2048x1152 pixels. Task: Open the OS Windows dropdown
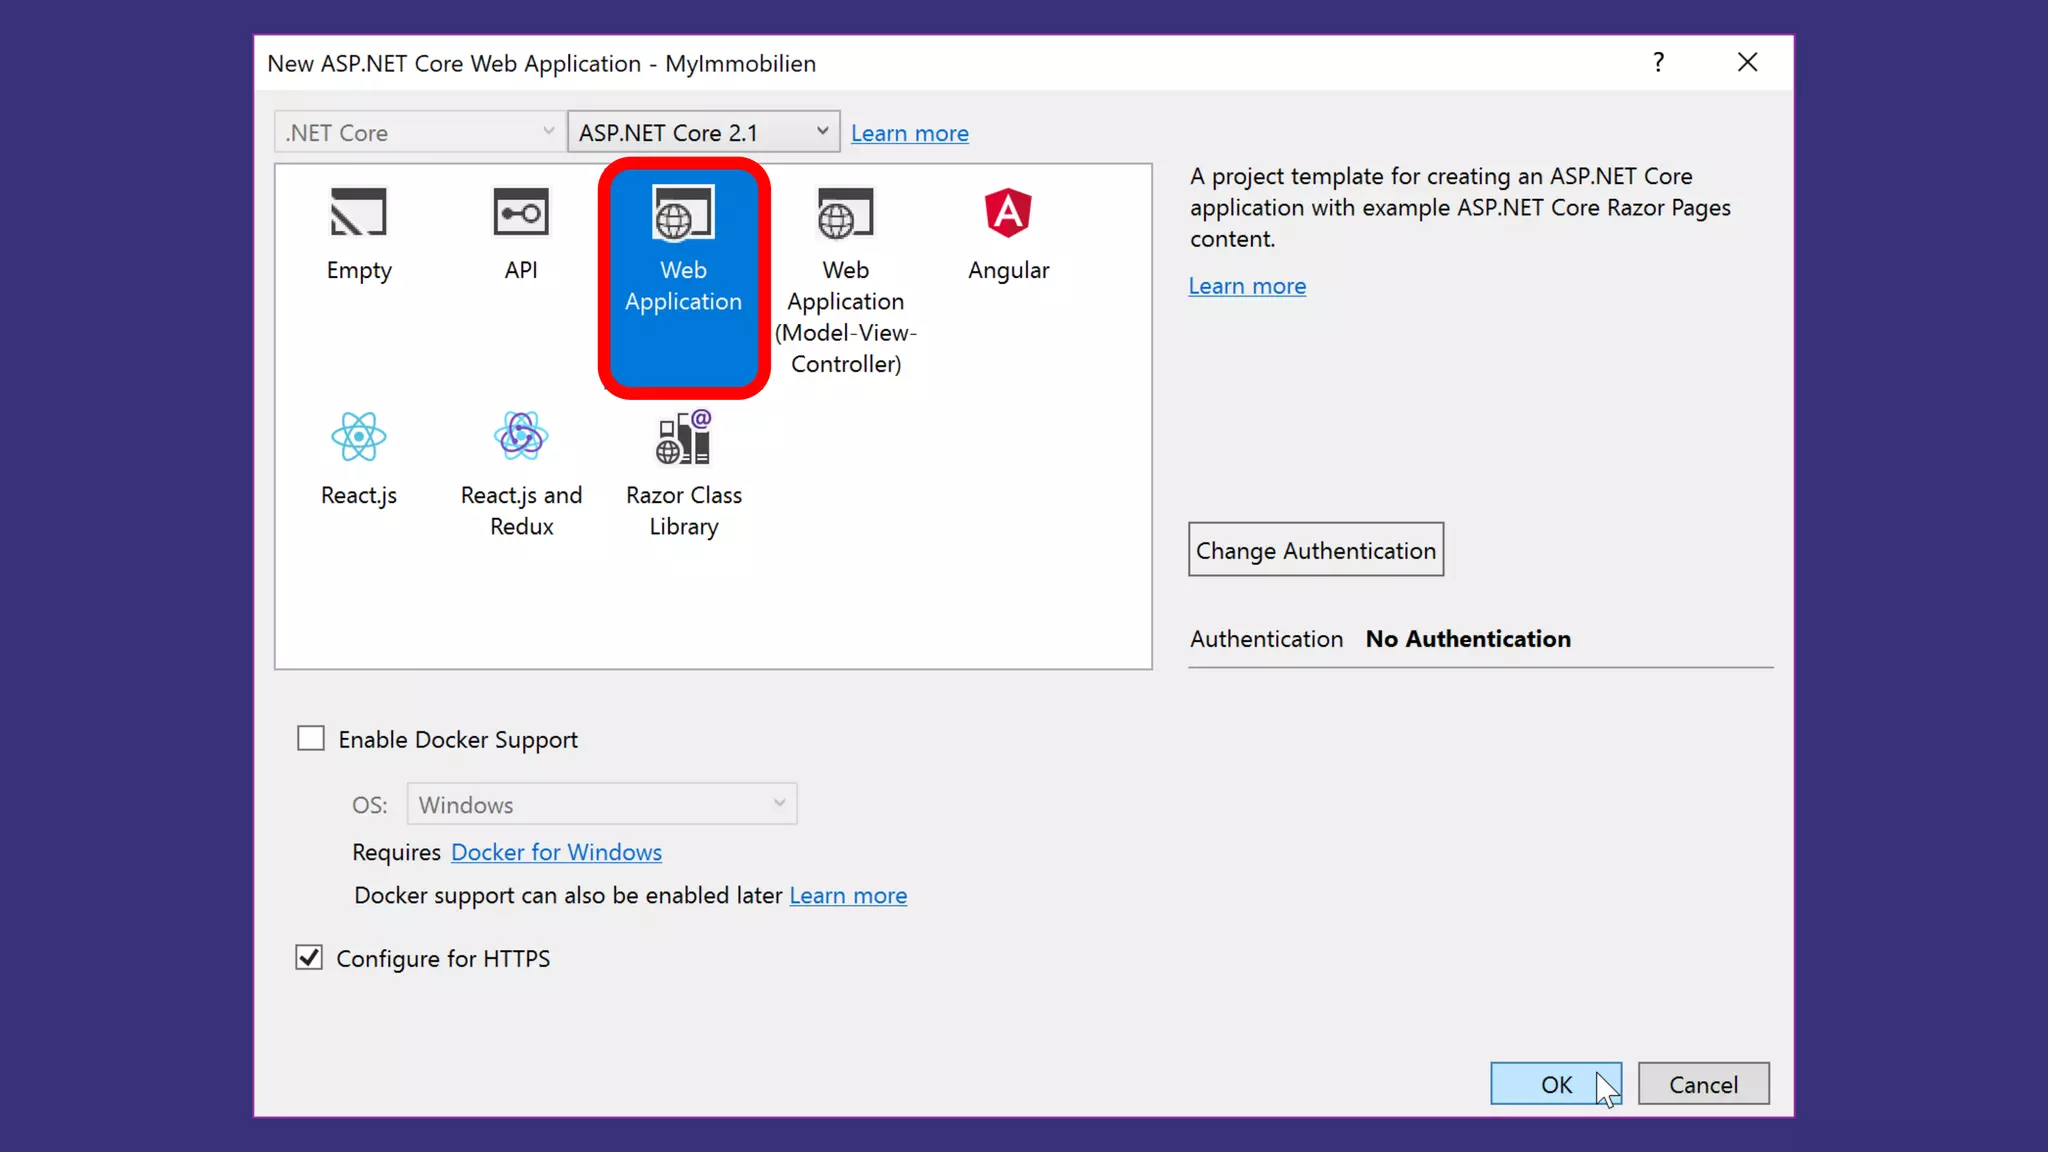(601, 804)
